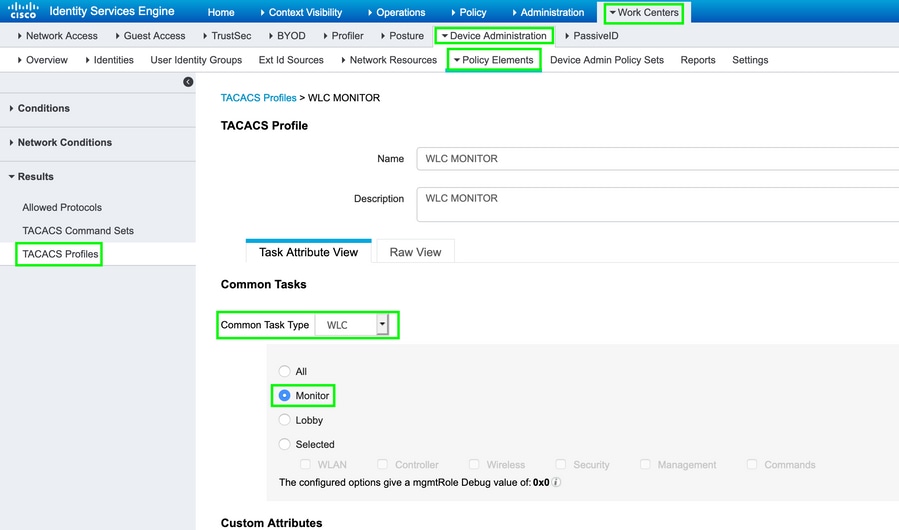Go to Ext Id Sources
This screenshot has width=899, height=530.
tap(291, 60)
